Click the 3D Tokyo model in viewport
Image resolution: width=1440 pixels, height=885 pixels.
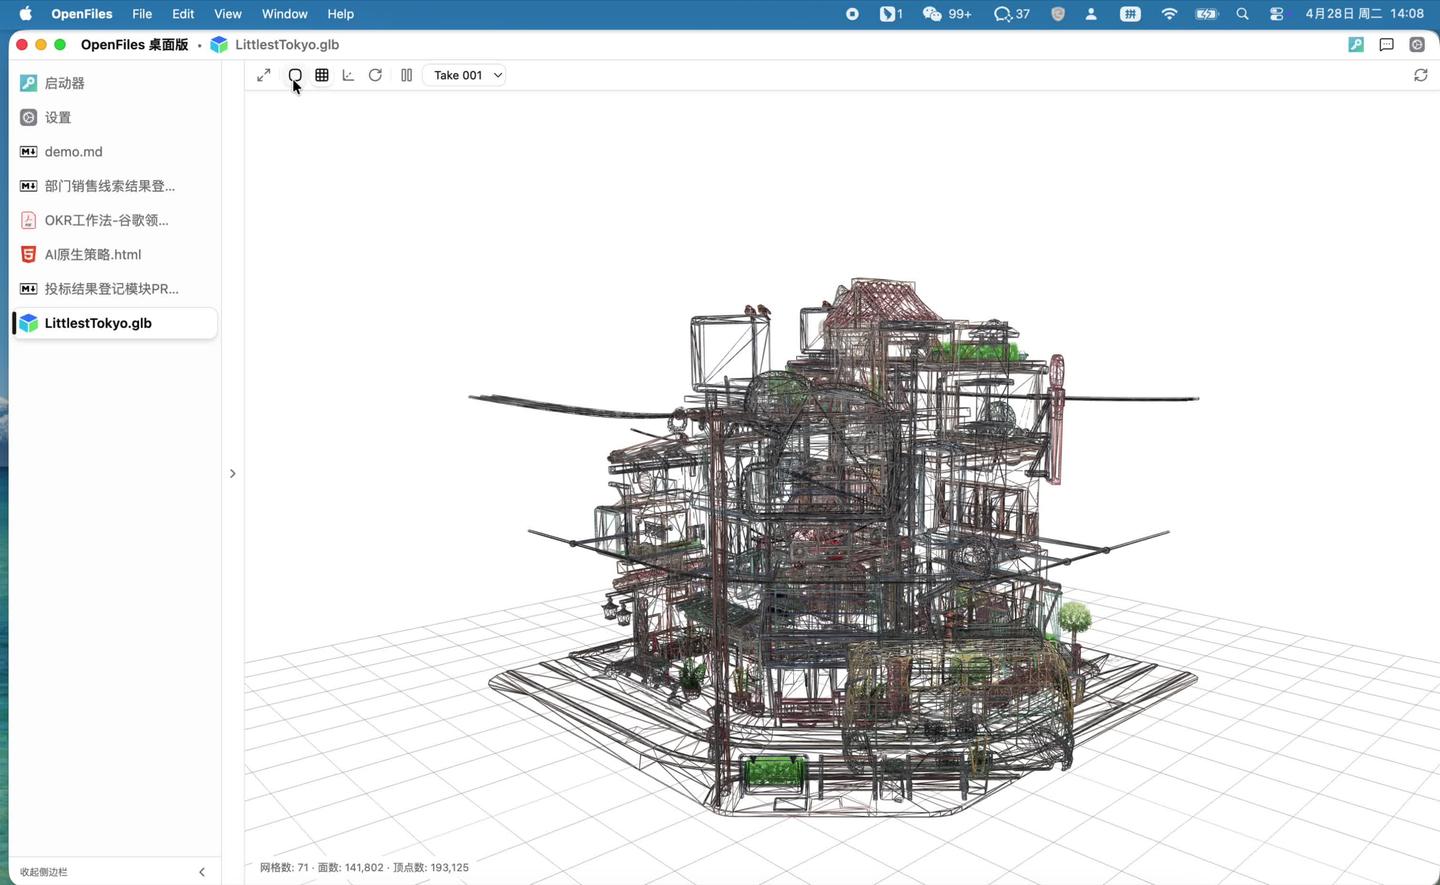833,547
